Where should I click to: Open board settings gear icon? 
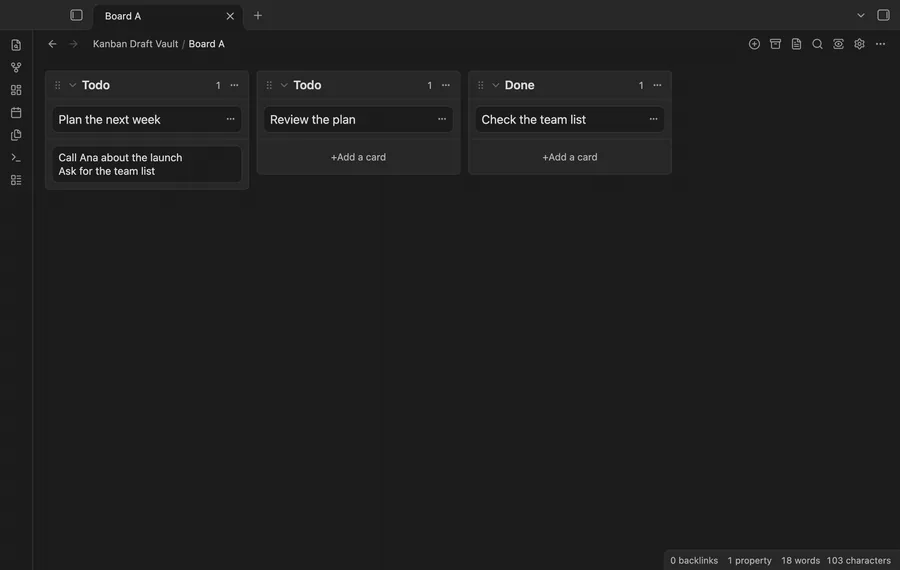tap(859, 44)
